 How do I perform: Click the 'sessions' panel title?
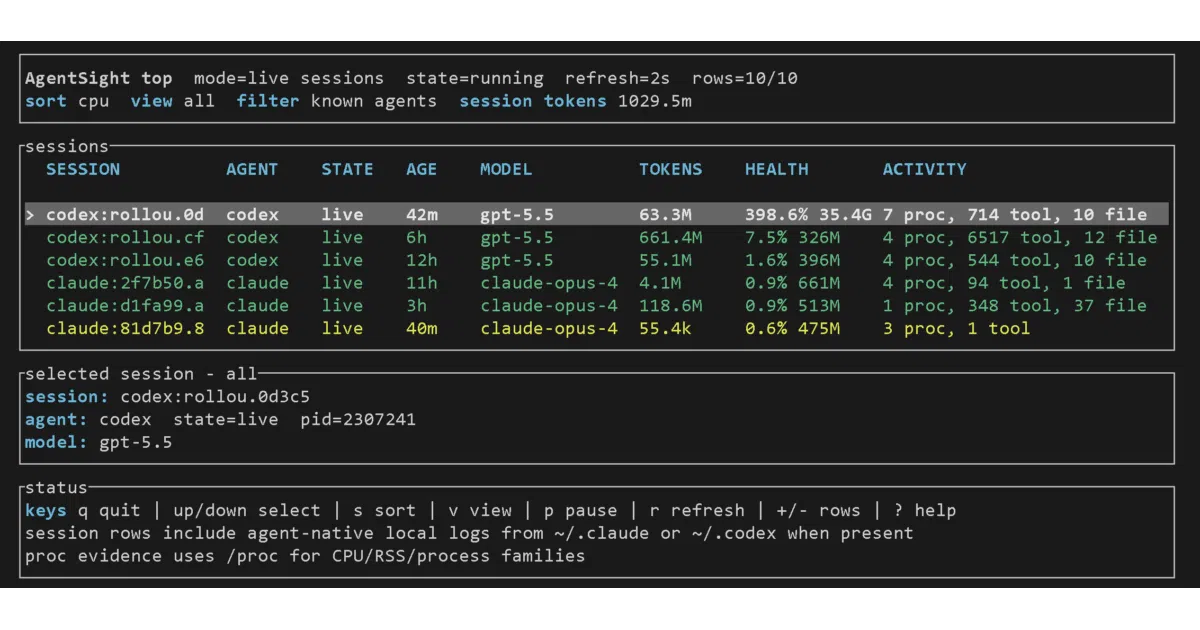67,146
